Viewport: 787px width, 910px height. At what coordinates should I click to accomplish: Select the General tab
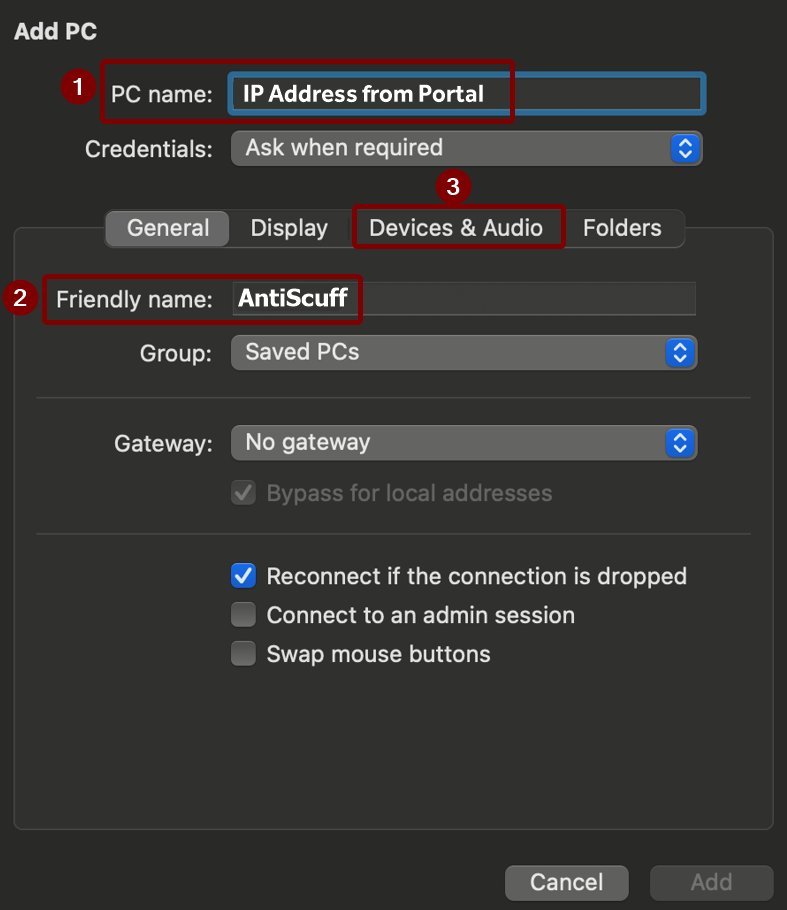point(168,228)
